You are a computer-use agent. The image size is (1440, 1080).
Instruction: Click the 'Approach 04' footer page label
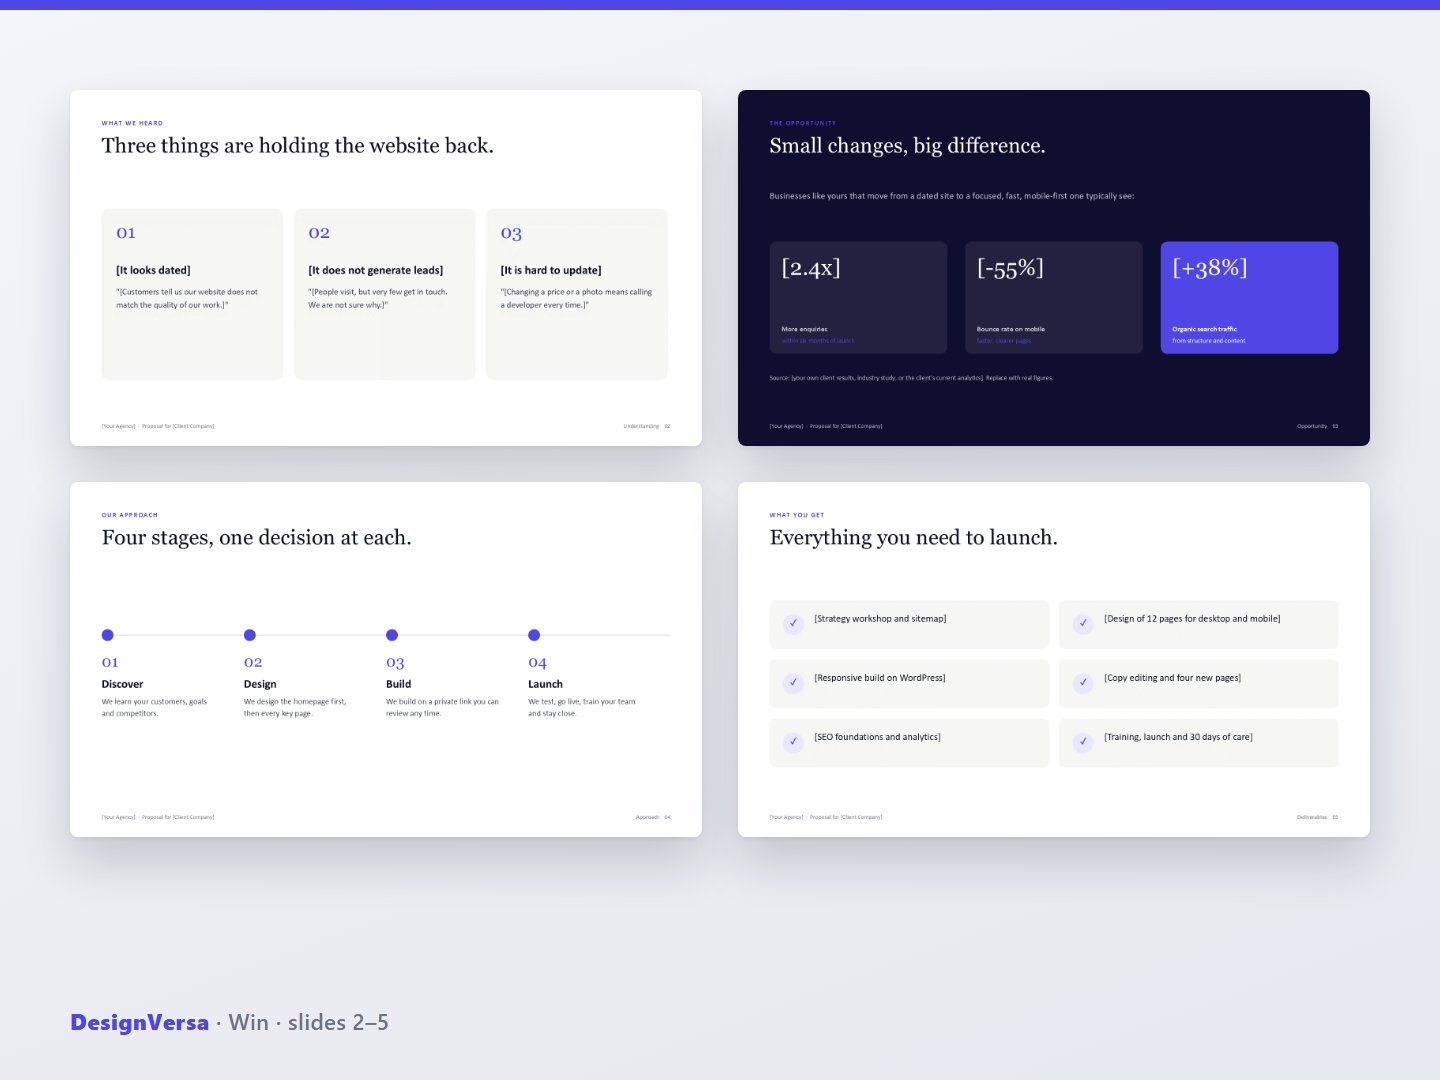tap(653, 817)
